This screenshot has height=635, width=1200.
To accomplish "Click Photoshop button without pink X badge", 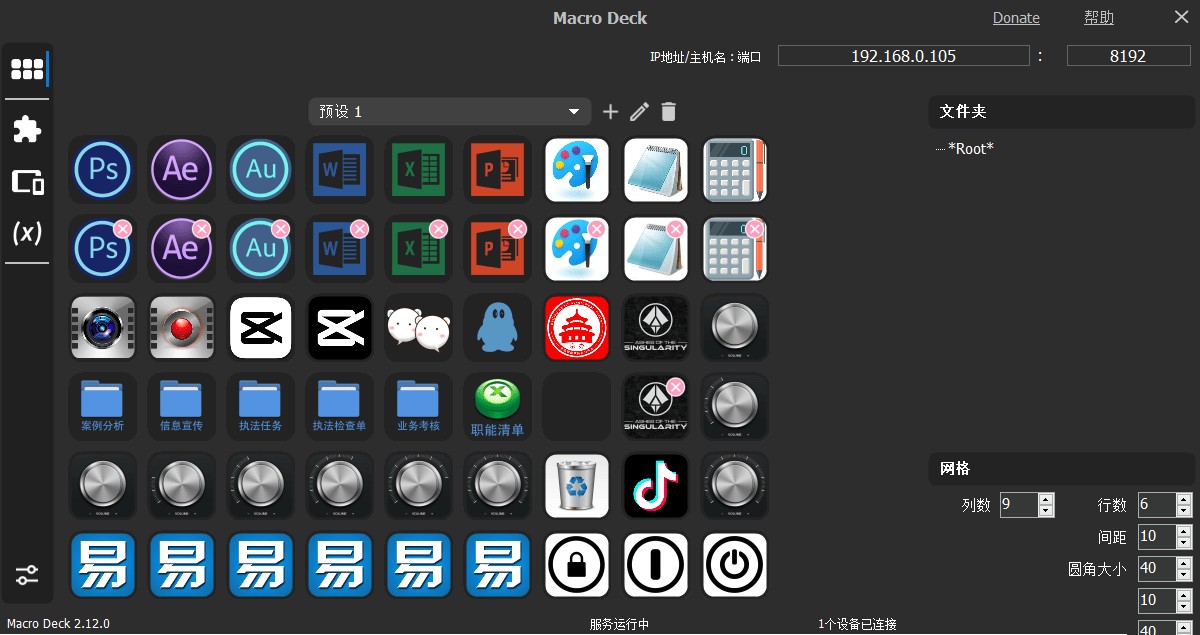I will 102,169.
